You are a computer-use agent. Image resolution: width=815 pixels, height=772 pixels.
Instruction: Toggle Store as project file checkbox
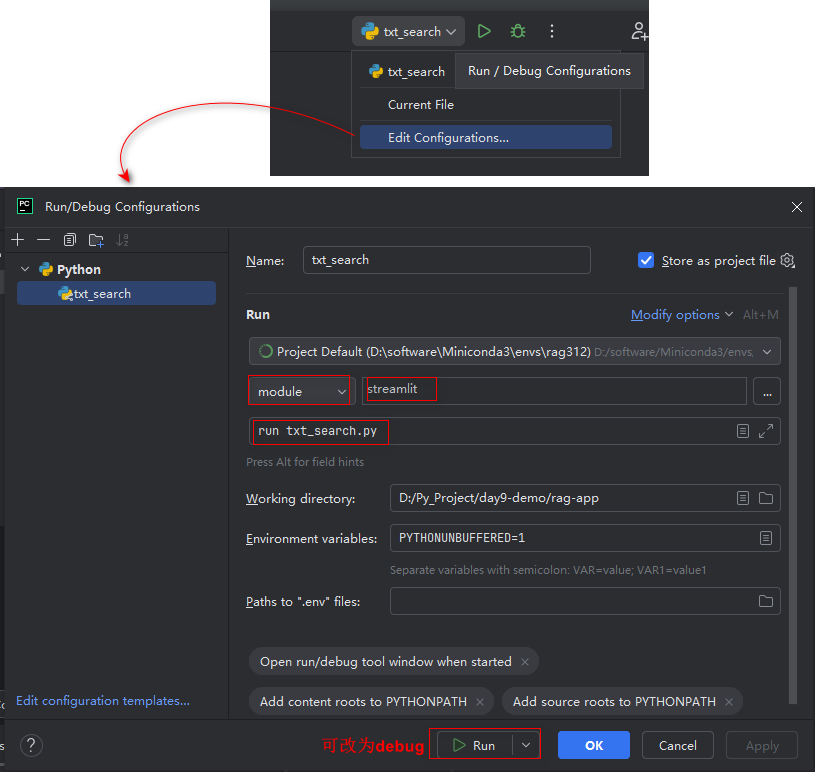tap(646, 260)
